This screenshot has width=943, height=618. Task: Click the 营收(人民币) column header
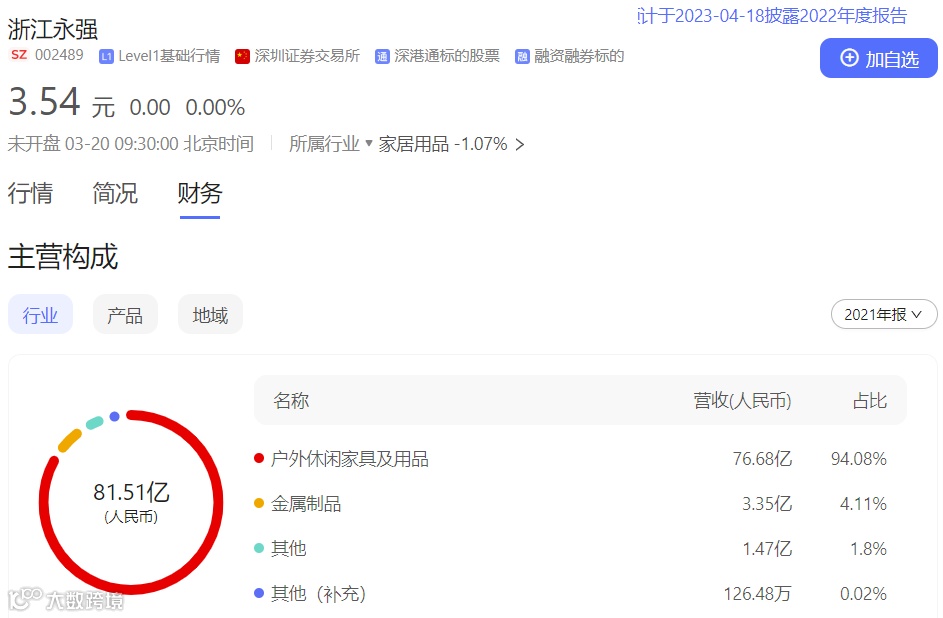742,400
